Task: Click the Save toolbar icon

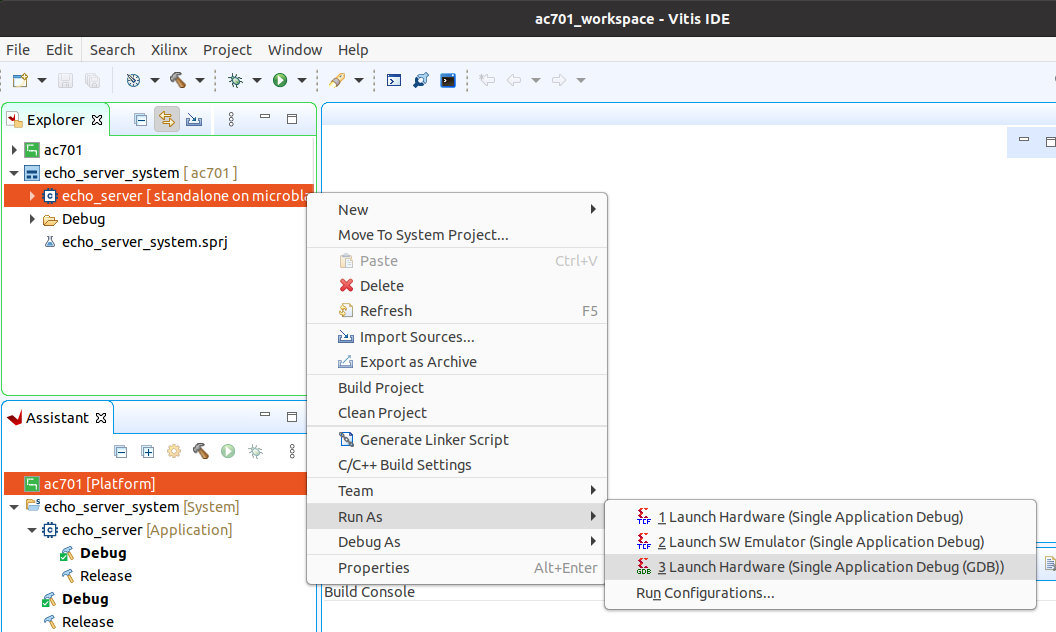Action: click(x=65, y=80)
